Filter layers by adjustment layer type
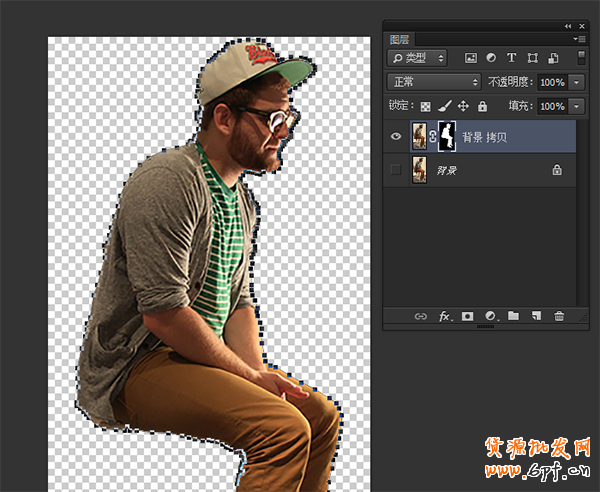This screenshot has width=600, height=492. pyautogui.click(x=491, y=58)
